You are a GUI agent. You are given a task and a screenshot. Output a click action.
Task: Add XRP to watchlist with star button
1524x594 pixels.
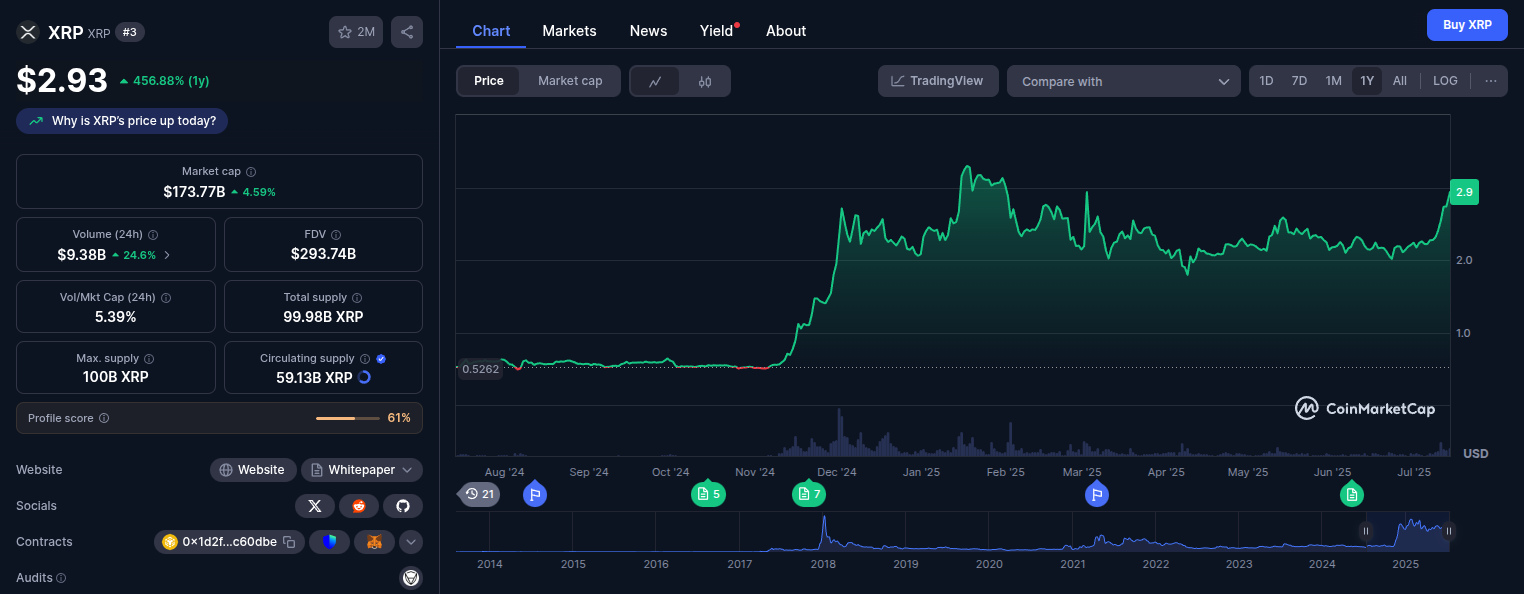(356, 32)
